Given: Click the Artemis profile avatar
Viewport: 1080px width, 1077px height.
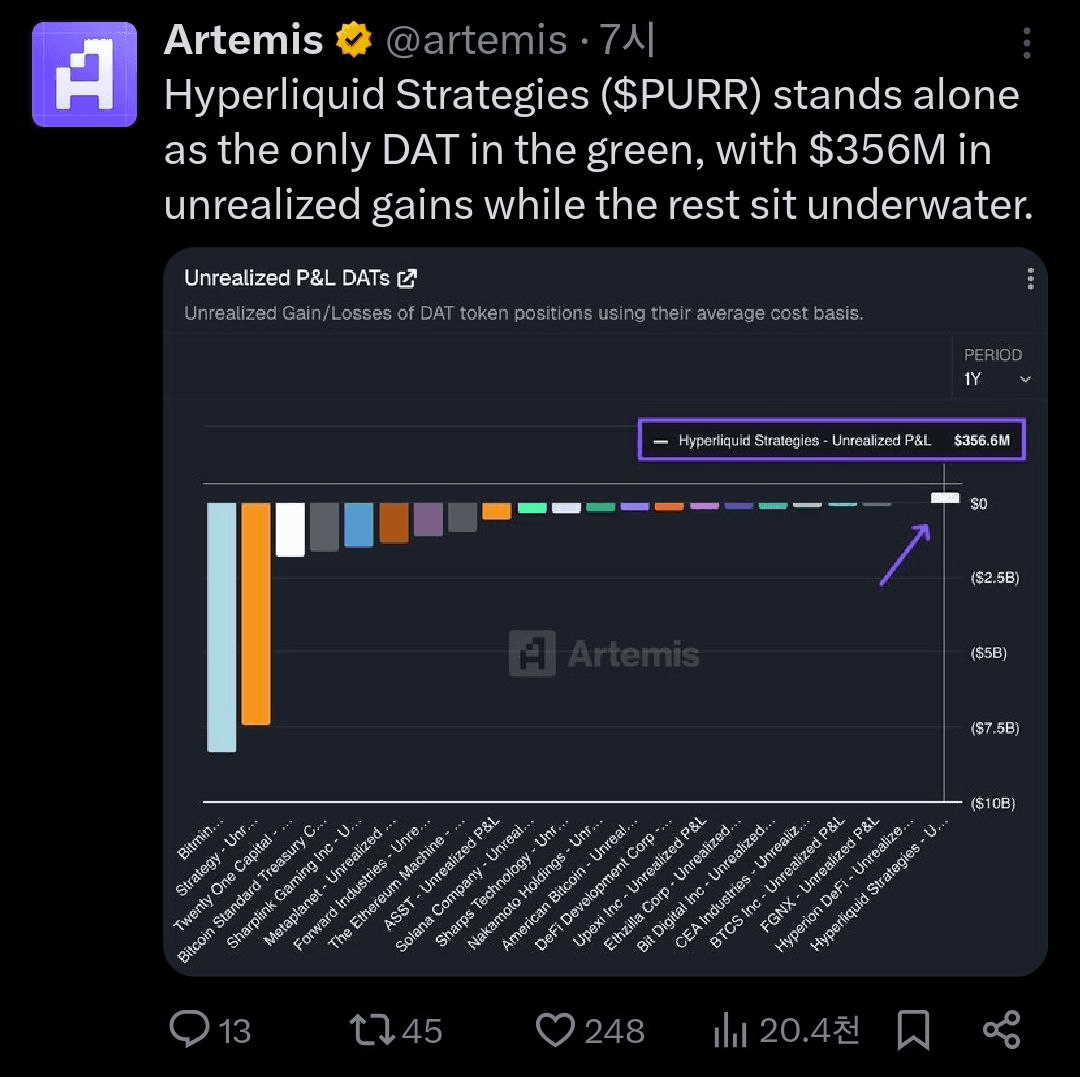Looking at the screenshot, I should tap(84, 74).
